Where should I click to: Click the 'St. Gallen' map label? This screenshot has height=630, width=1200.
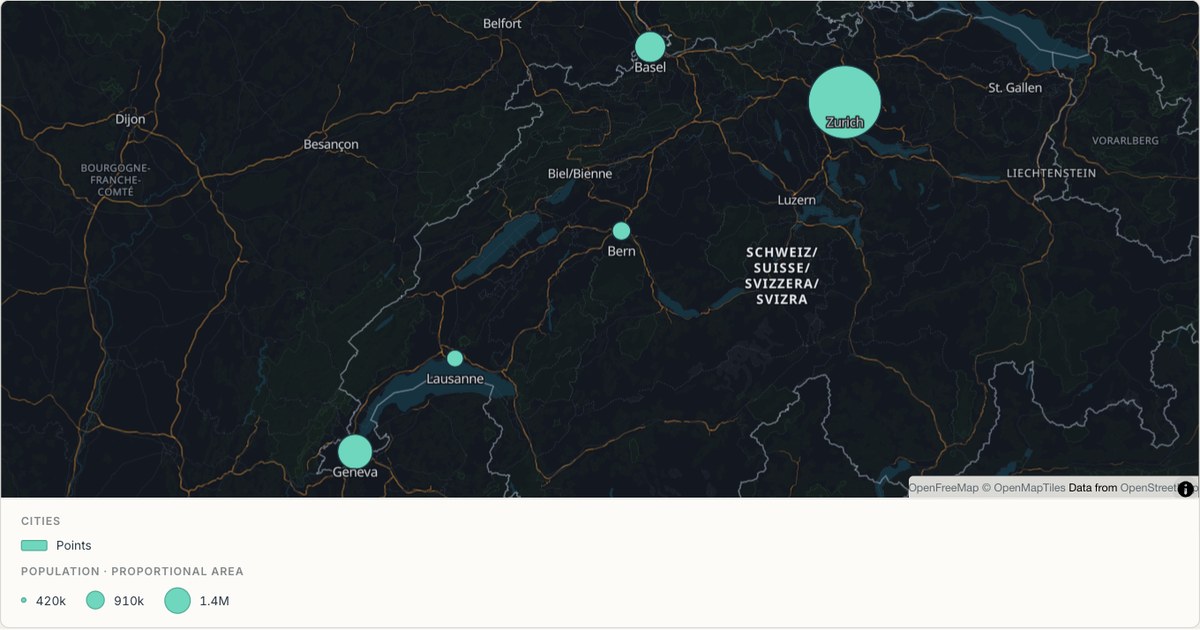(x=1015, y=88)
